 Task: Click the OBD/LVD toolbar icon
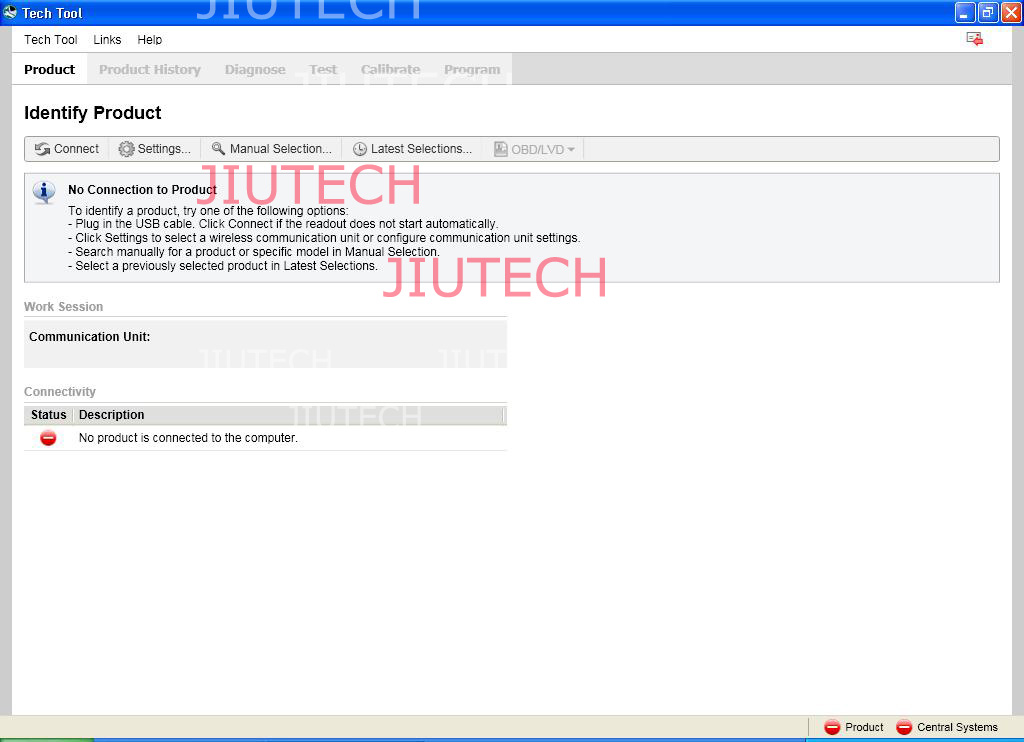pyautogui.click(x=501, y=149)
